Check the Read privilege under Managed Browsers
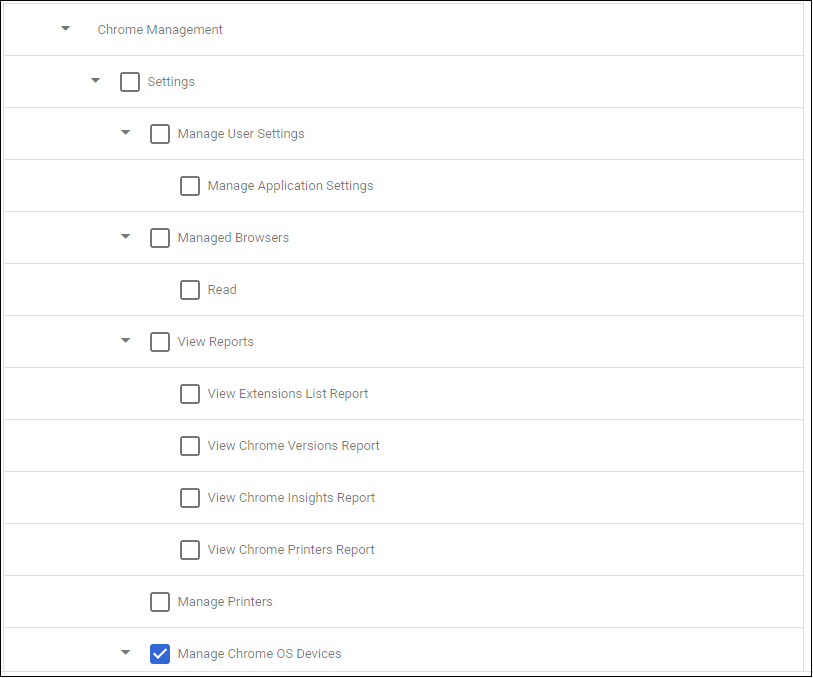813x678 pixels. pos(190,289)
